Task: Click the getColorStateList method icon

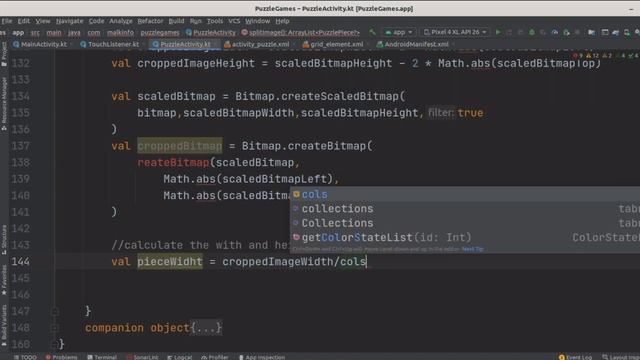Action: point(296,237)
